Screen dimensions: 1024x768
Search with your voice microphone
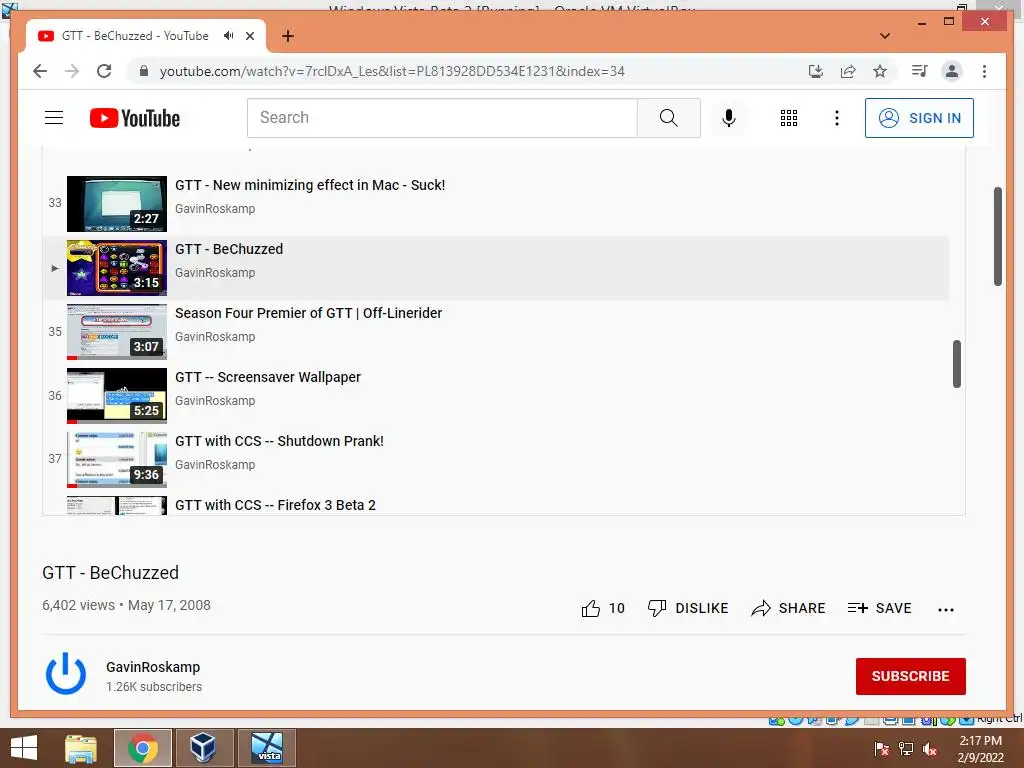729,118
